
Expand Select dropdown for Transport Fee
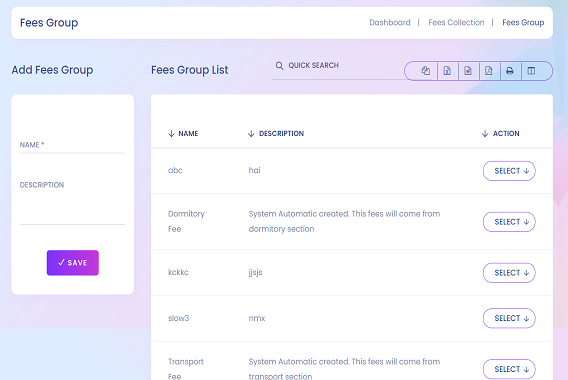click(509, 369)
